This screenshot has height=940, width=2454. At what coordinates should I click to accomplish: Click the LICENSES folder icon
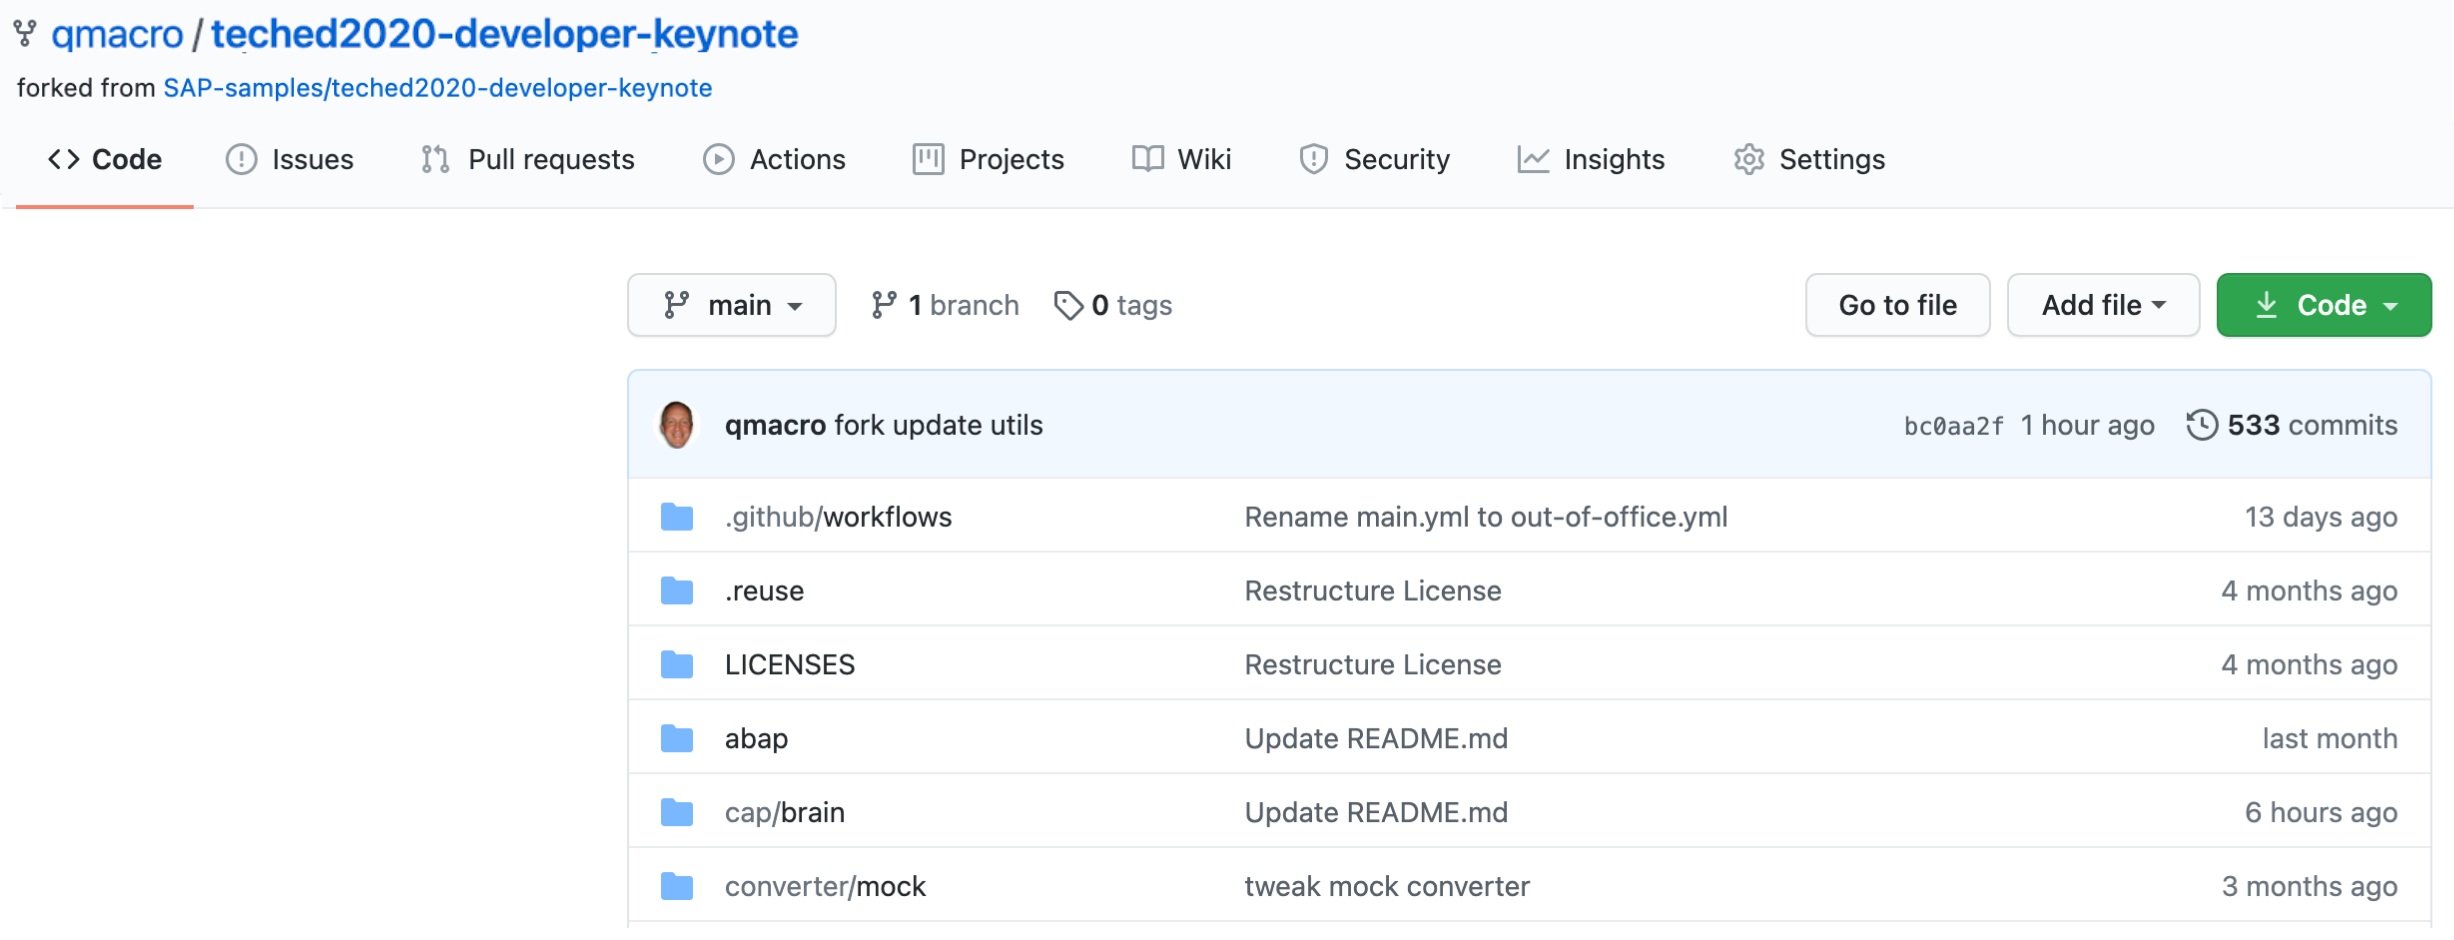pos(677,665)
